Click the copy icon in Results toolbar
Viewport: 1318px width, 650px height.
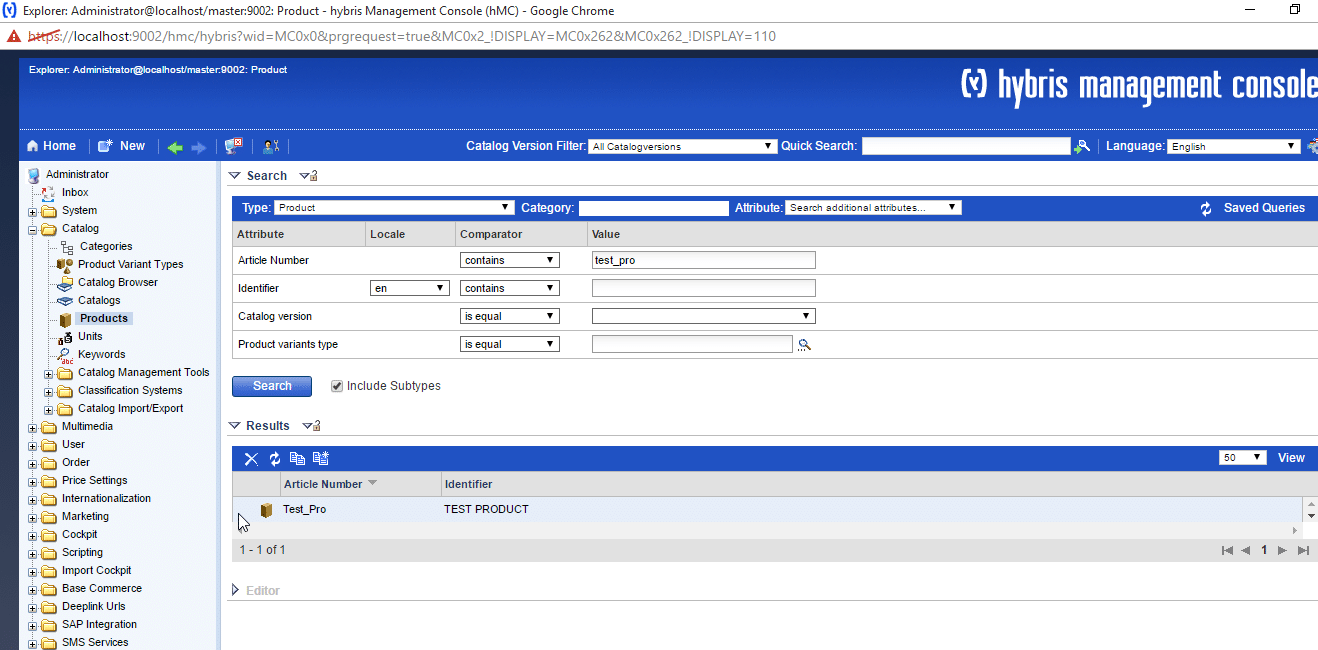[x=297, y=458]
